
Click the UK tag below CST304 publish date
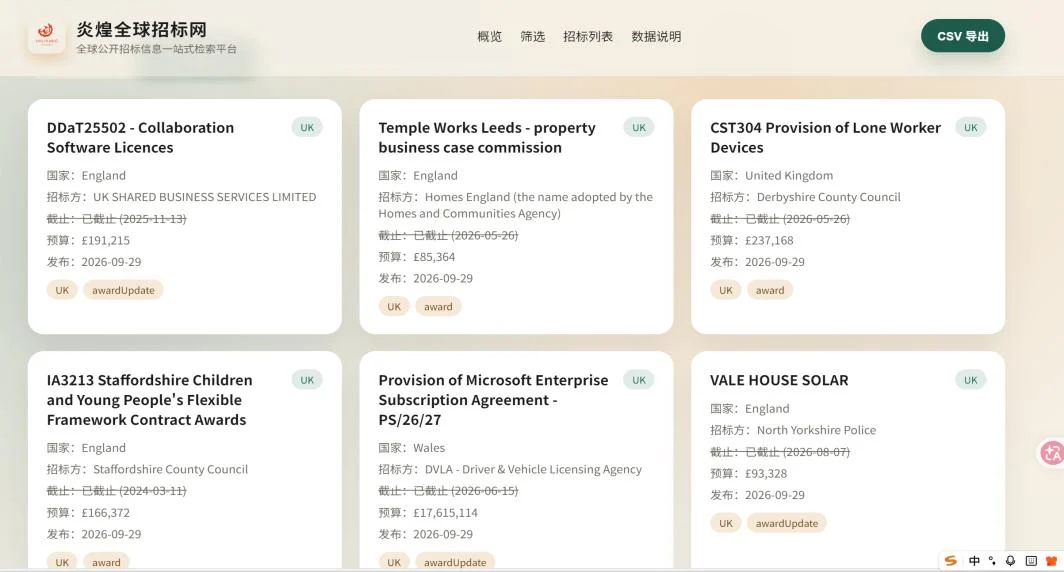pos(726,290)
